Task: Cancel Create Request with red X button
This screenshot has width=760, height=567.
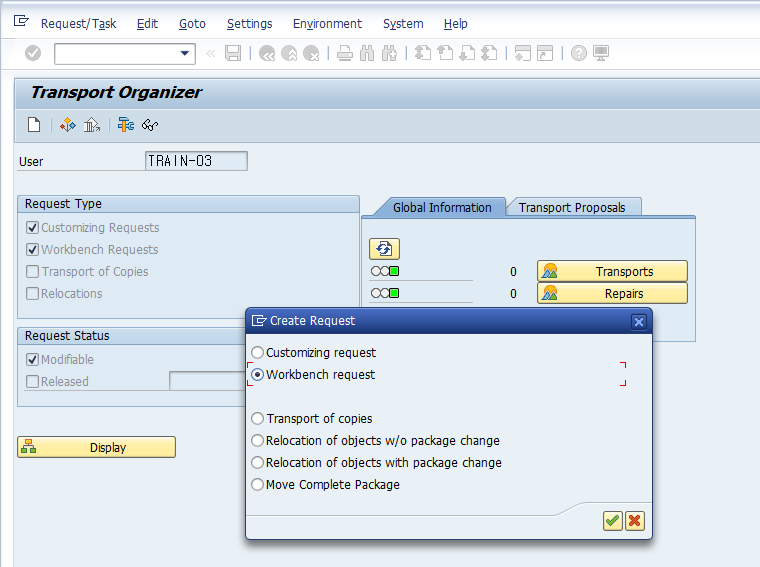Action: click(x=634, y=521)
